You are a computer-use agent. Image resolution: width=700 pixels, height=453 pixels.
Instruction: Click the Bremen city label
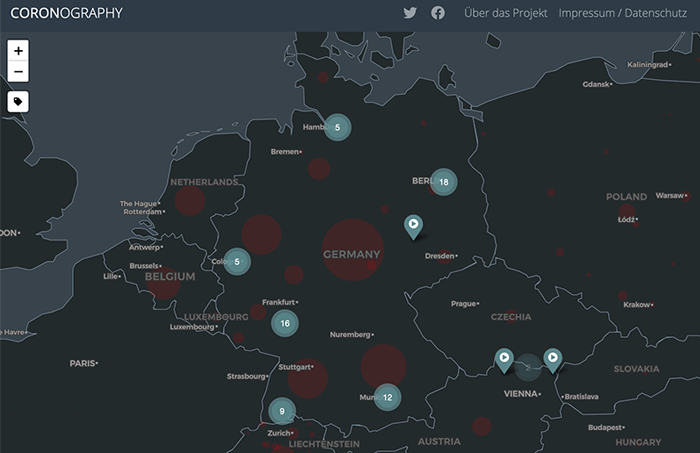click(x=285, y=152)
